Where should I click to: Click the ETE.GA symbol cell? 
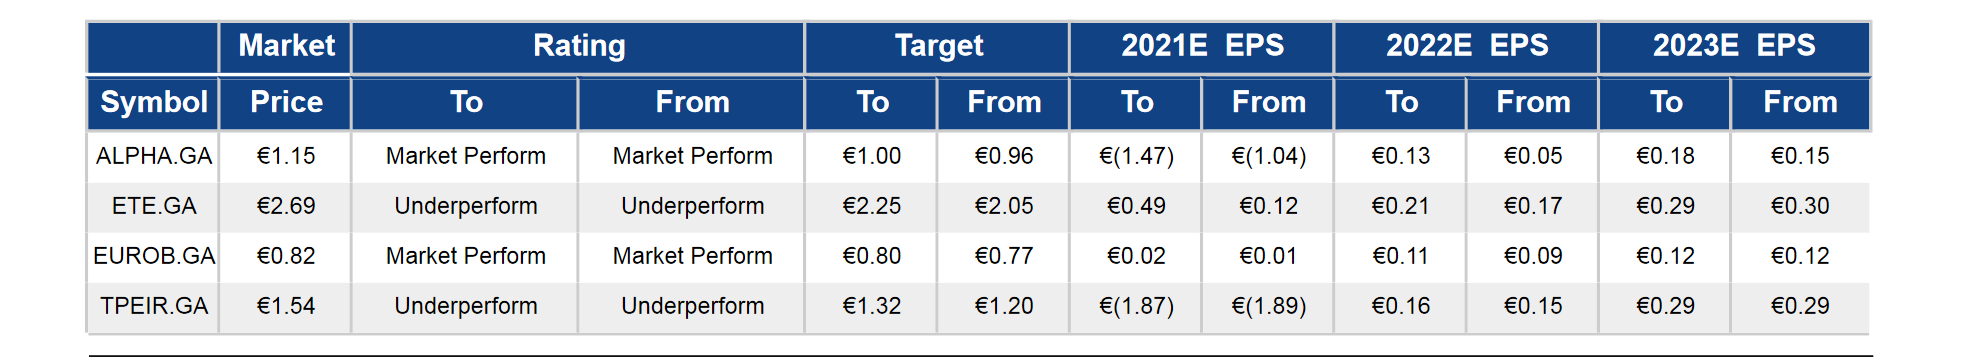153,206
